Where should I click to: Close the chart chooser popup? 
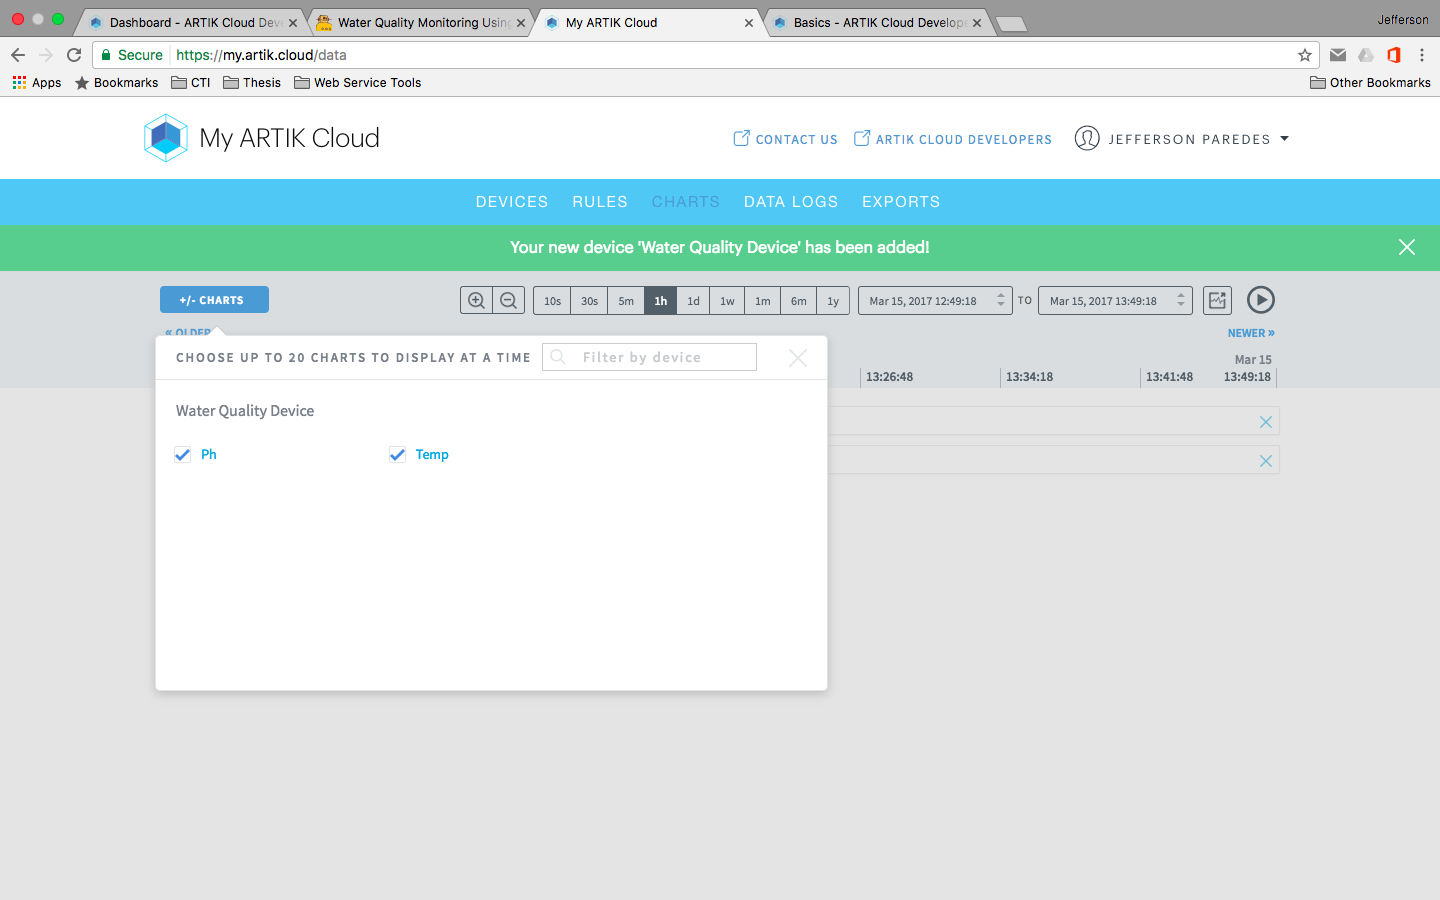tap(798, 358)
